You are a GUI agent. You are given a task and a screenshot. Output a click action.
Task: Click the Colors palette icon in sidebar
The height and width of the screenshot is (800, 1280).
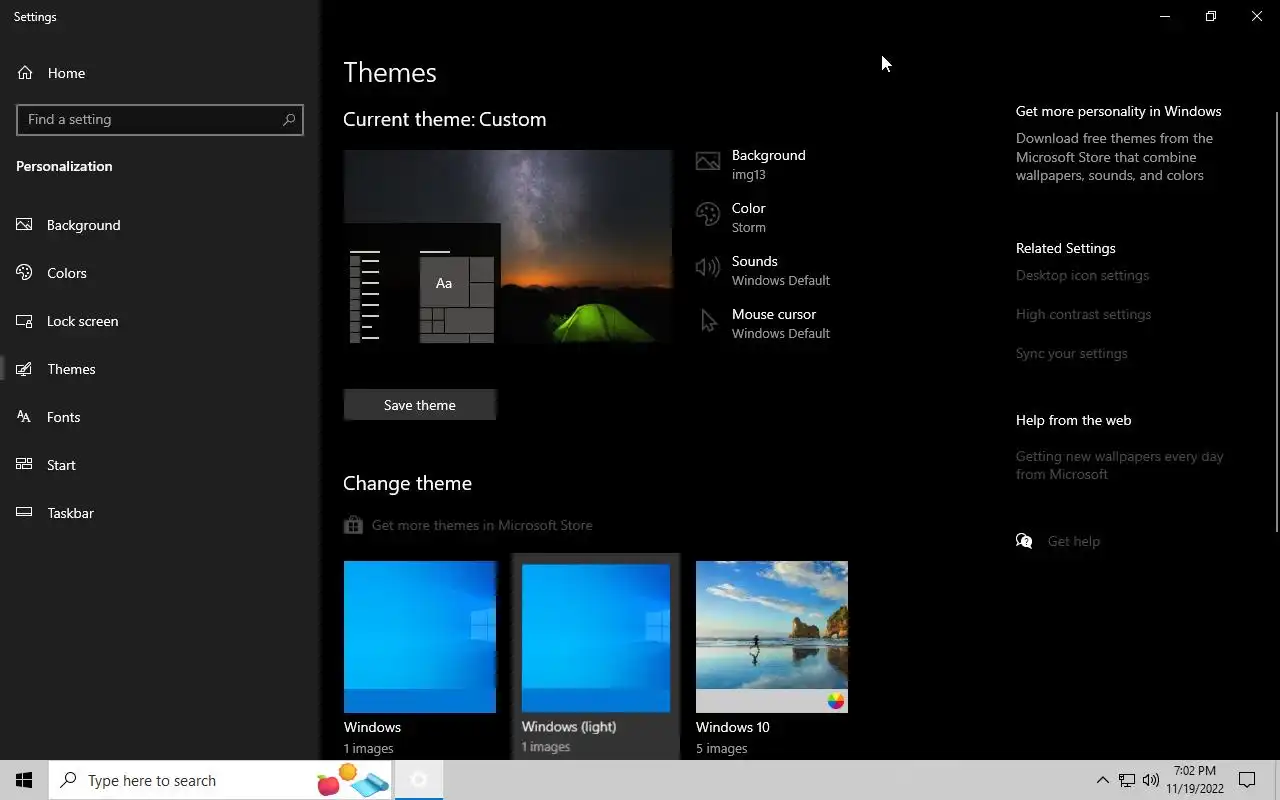click(25, 273)
